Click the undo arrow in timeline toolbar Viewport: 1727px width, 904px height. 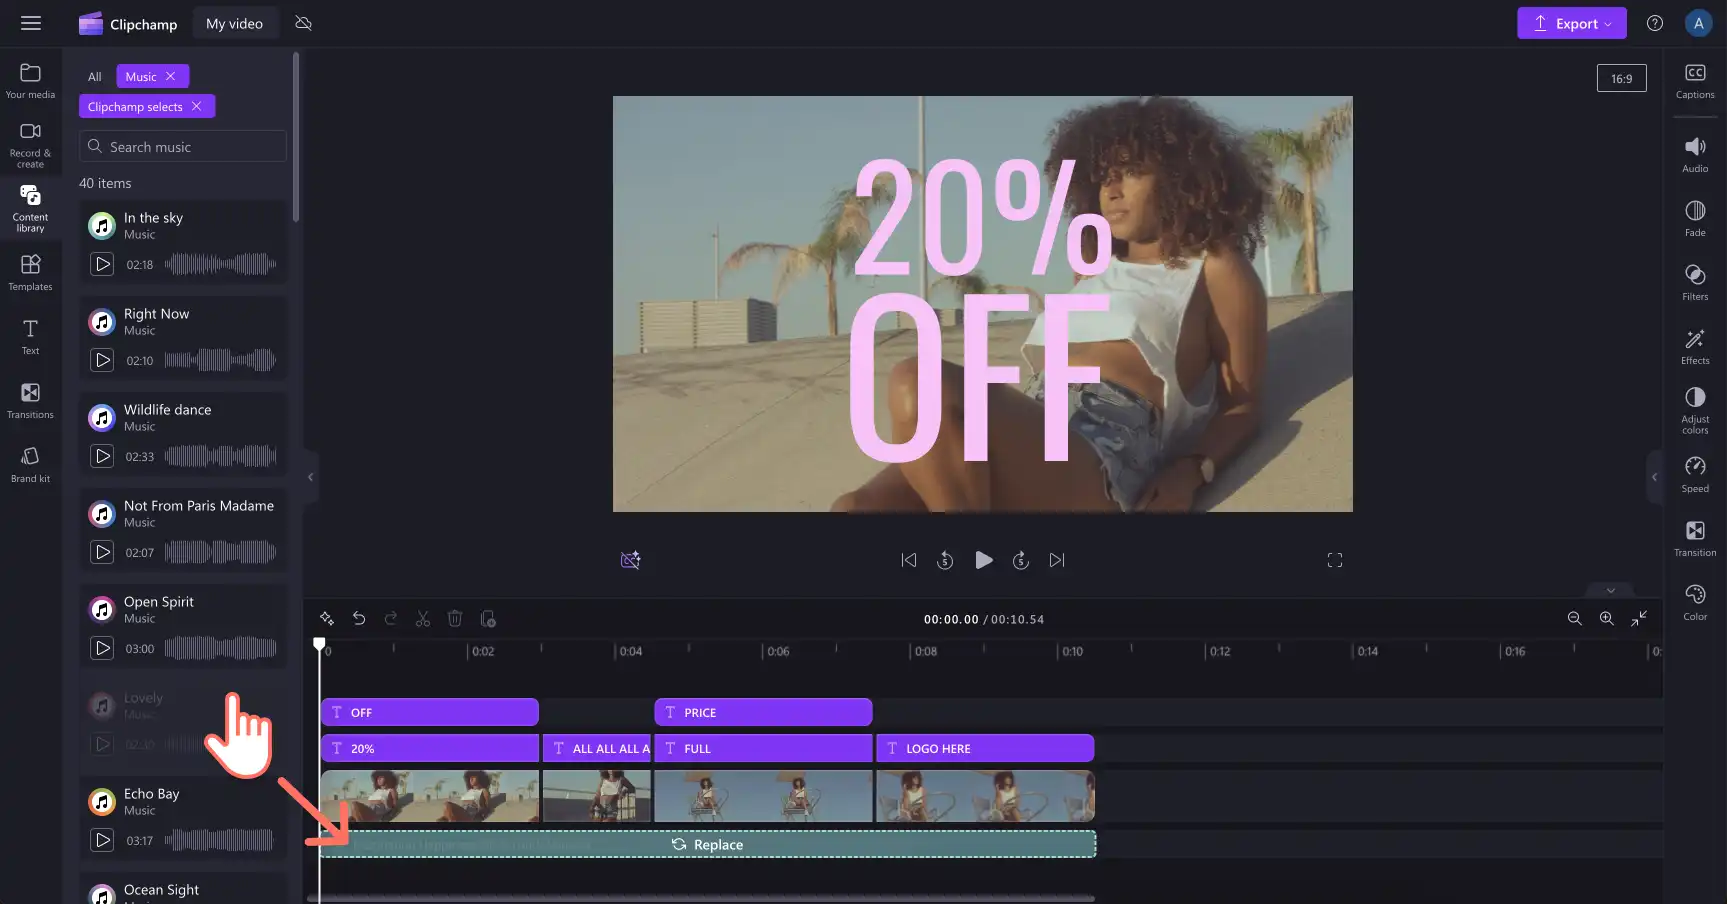359,619
